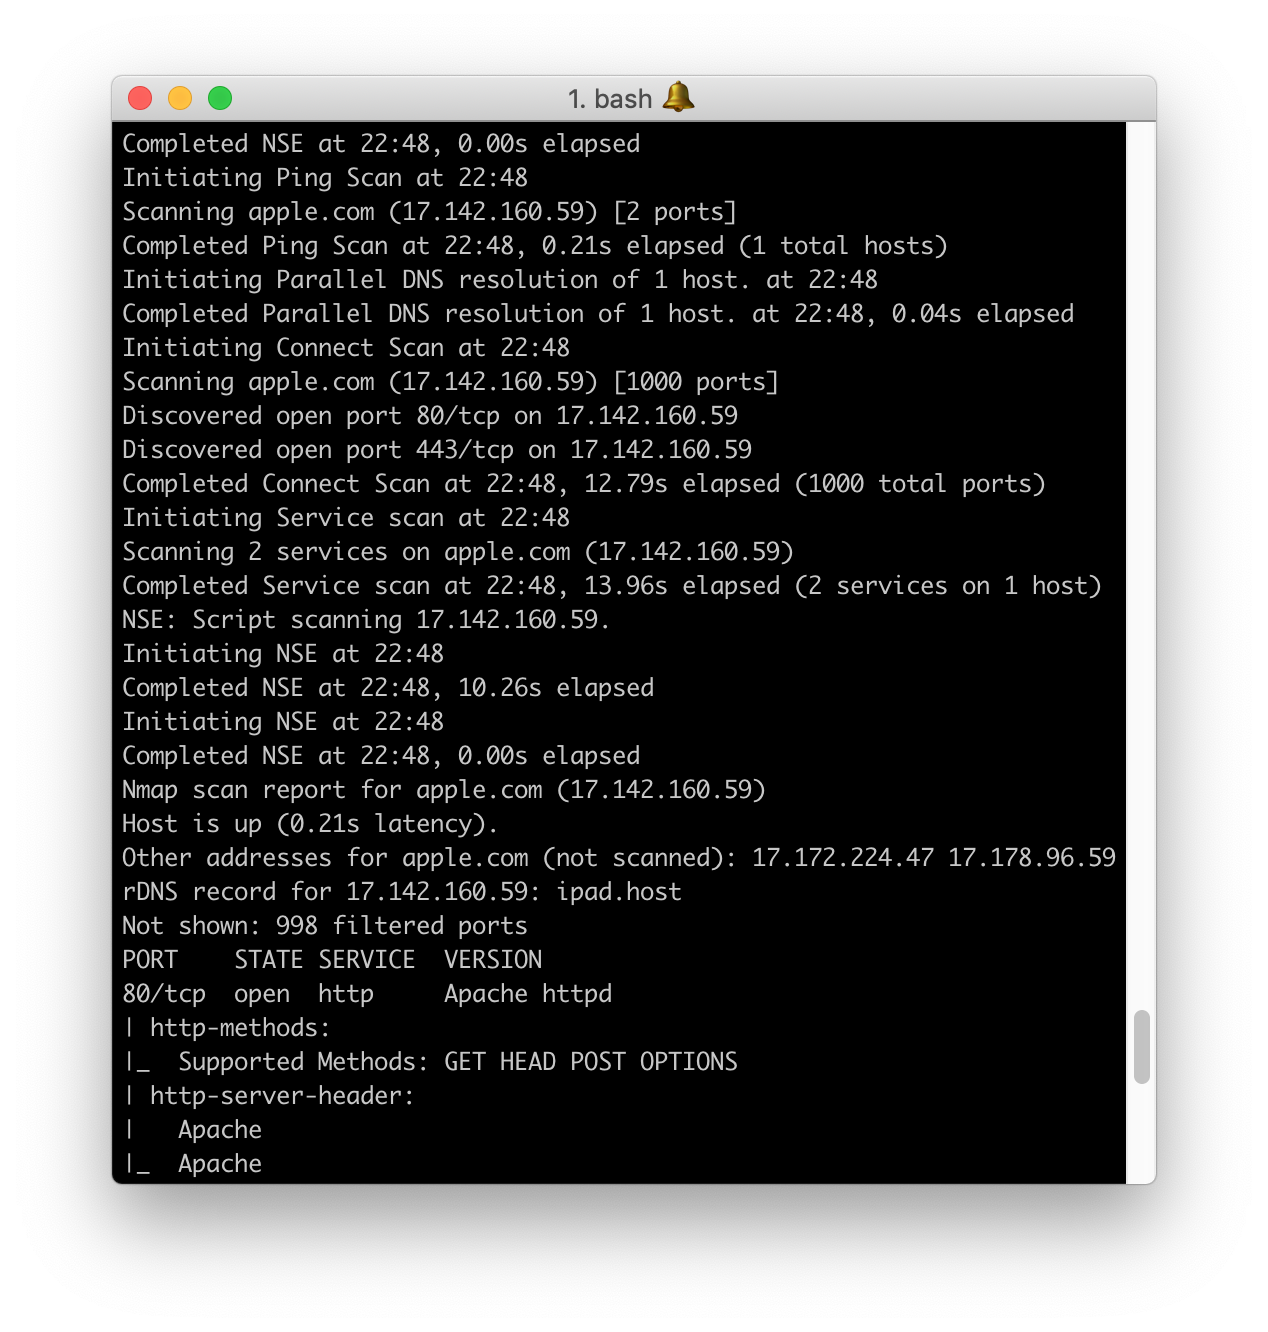This screenshot has width=1268, height=1332.
Task: Click IP address 17.178.96.59
Action: pyautogui.click(x=1032, y=858)
